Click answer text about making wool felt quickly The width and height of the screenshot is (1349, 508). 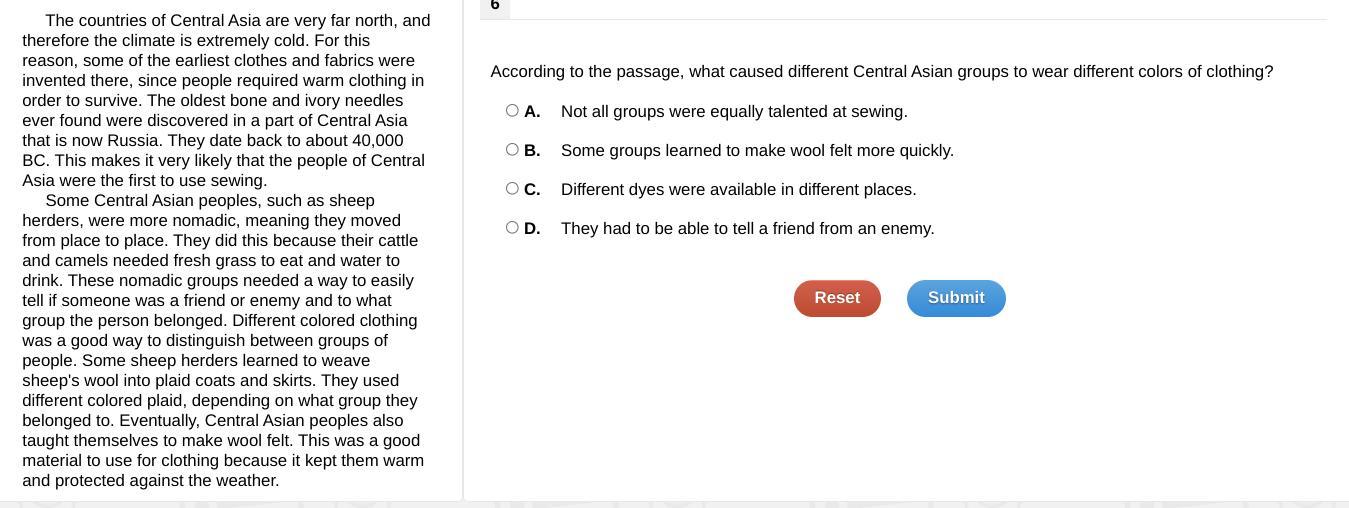[757, 151]
